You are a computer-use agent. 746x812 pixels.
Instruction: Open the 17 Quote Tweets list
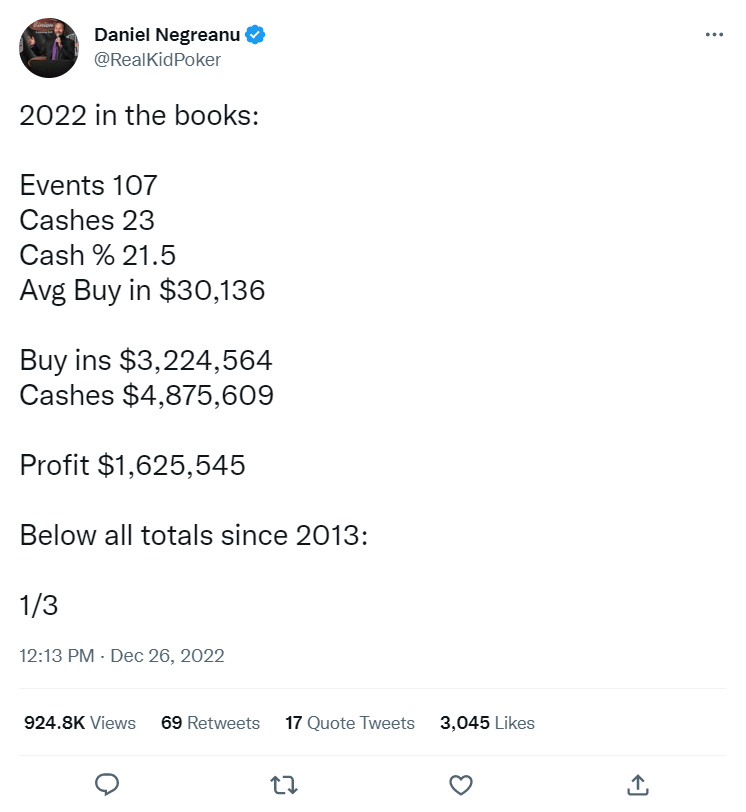349,723
